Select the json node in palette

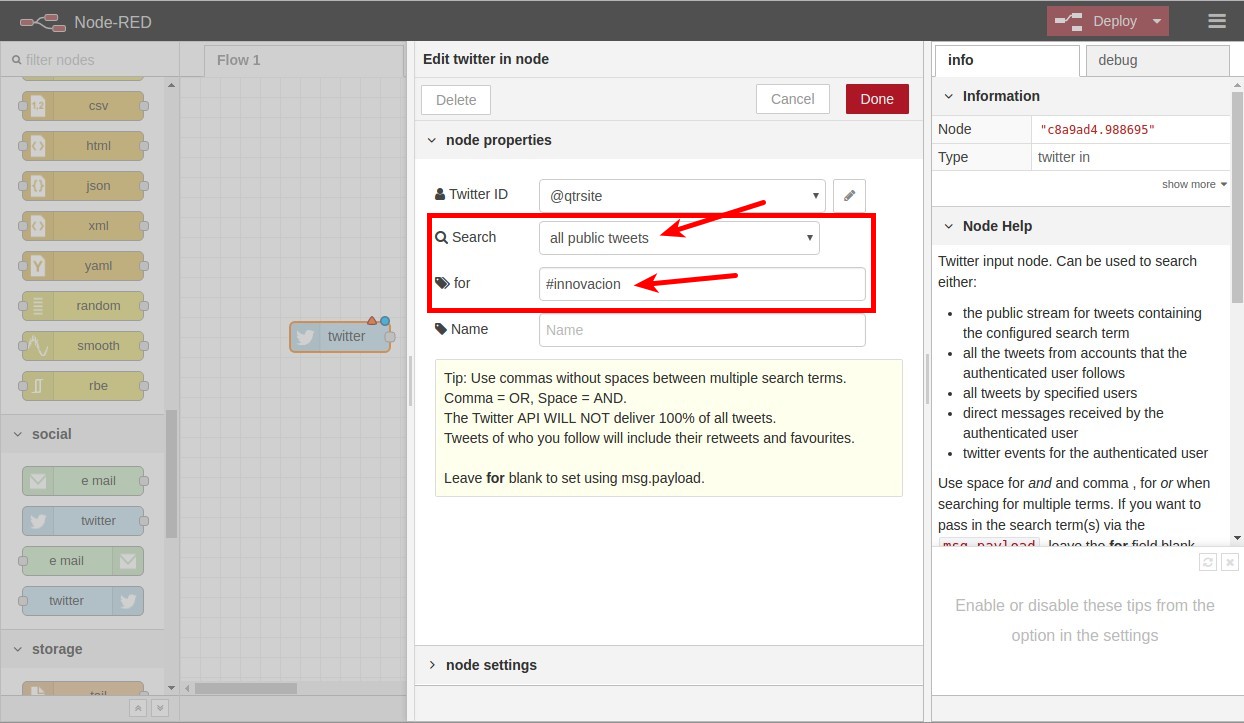pyautogui.click(x=83, y=186)
